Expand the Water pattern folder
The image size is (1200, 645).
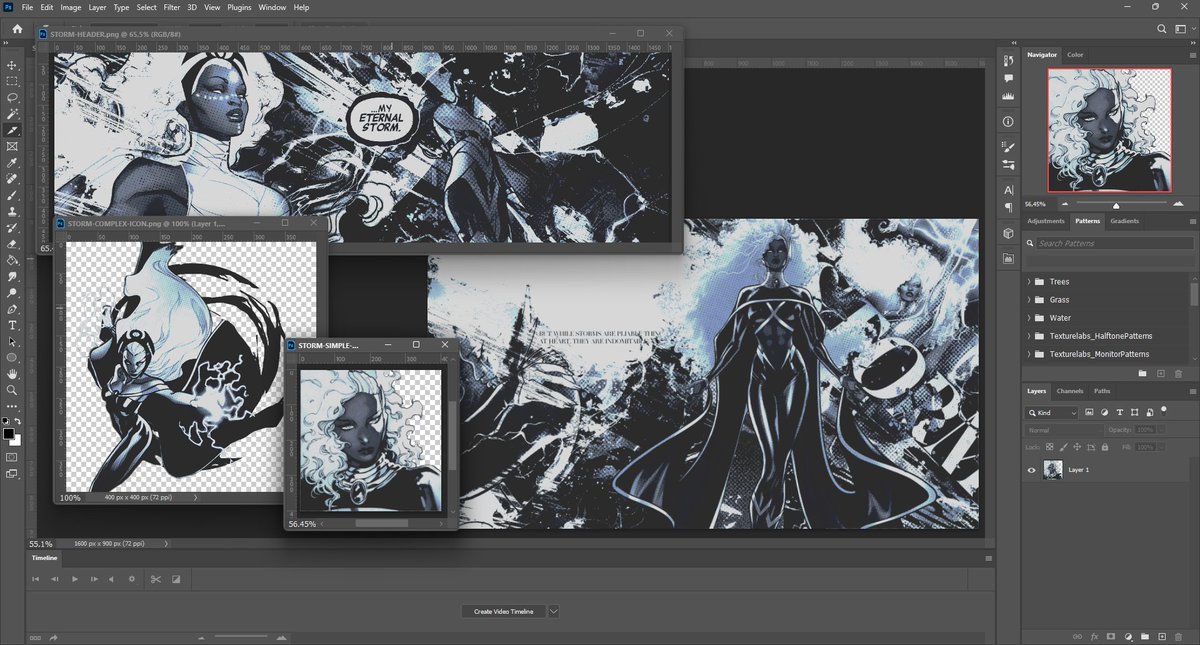[x=1029, y=318]
